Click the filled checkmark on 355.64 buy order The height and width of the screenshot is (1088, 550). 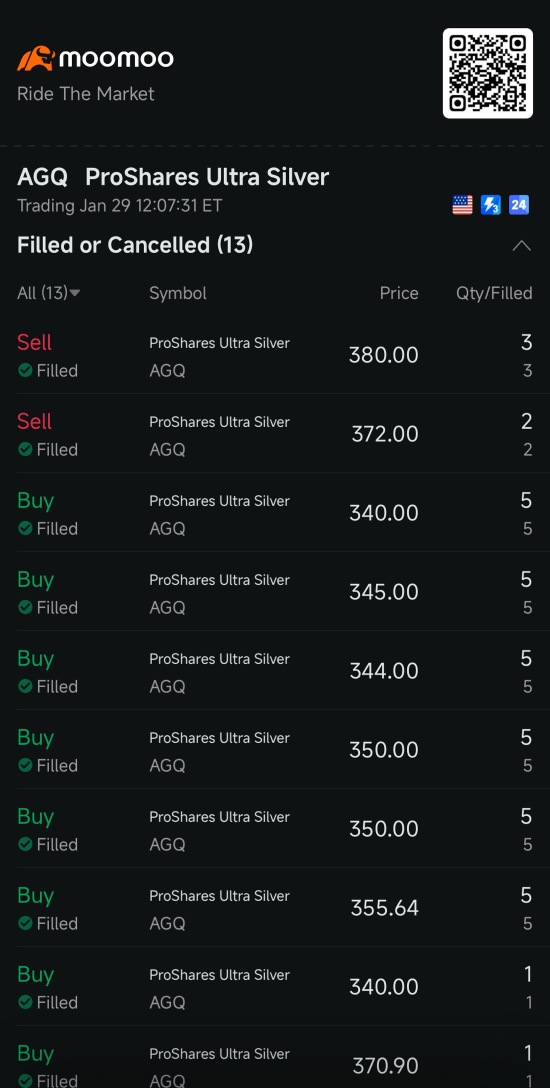[x=25, y=924]
